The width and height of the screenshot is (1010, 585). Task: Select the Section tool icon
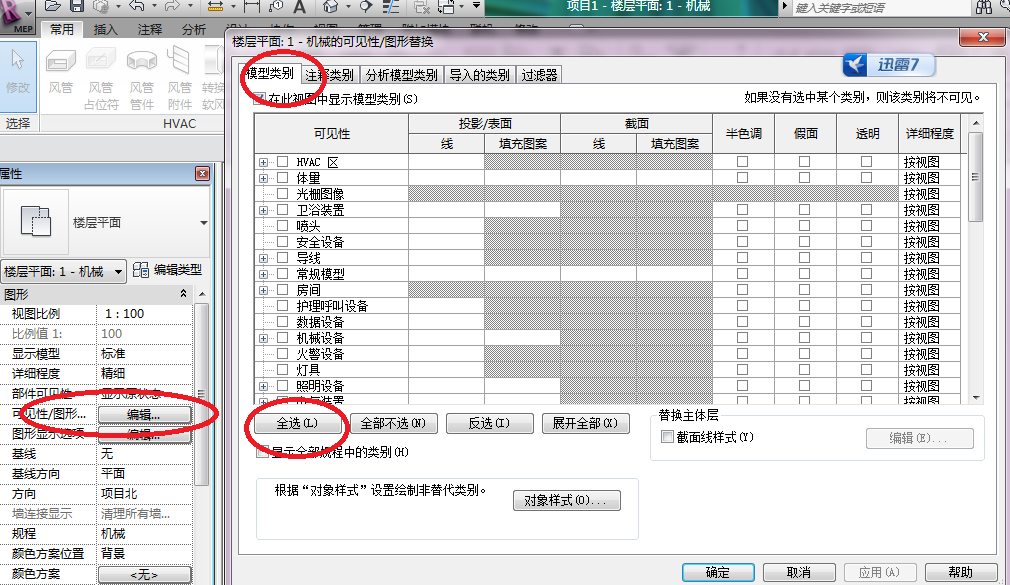click(x=365, y=6)
